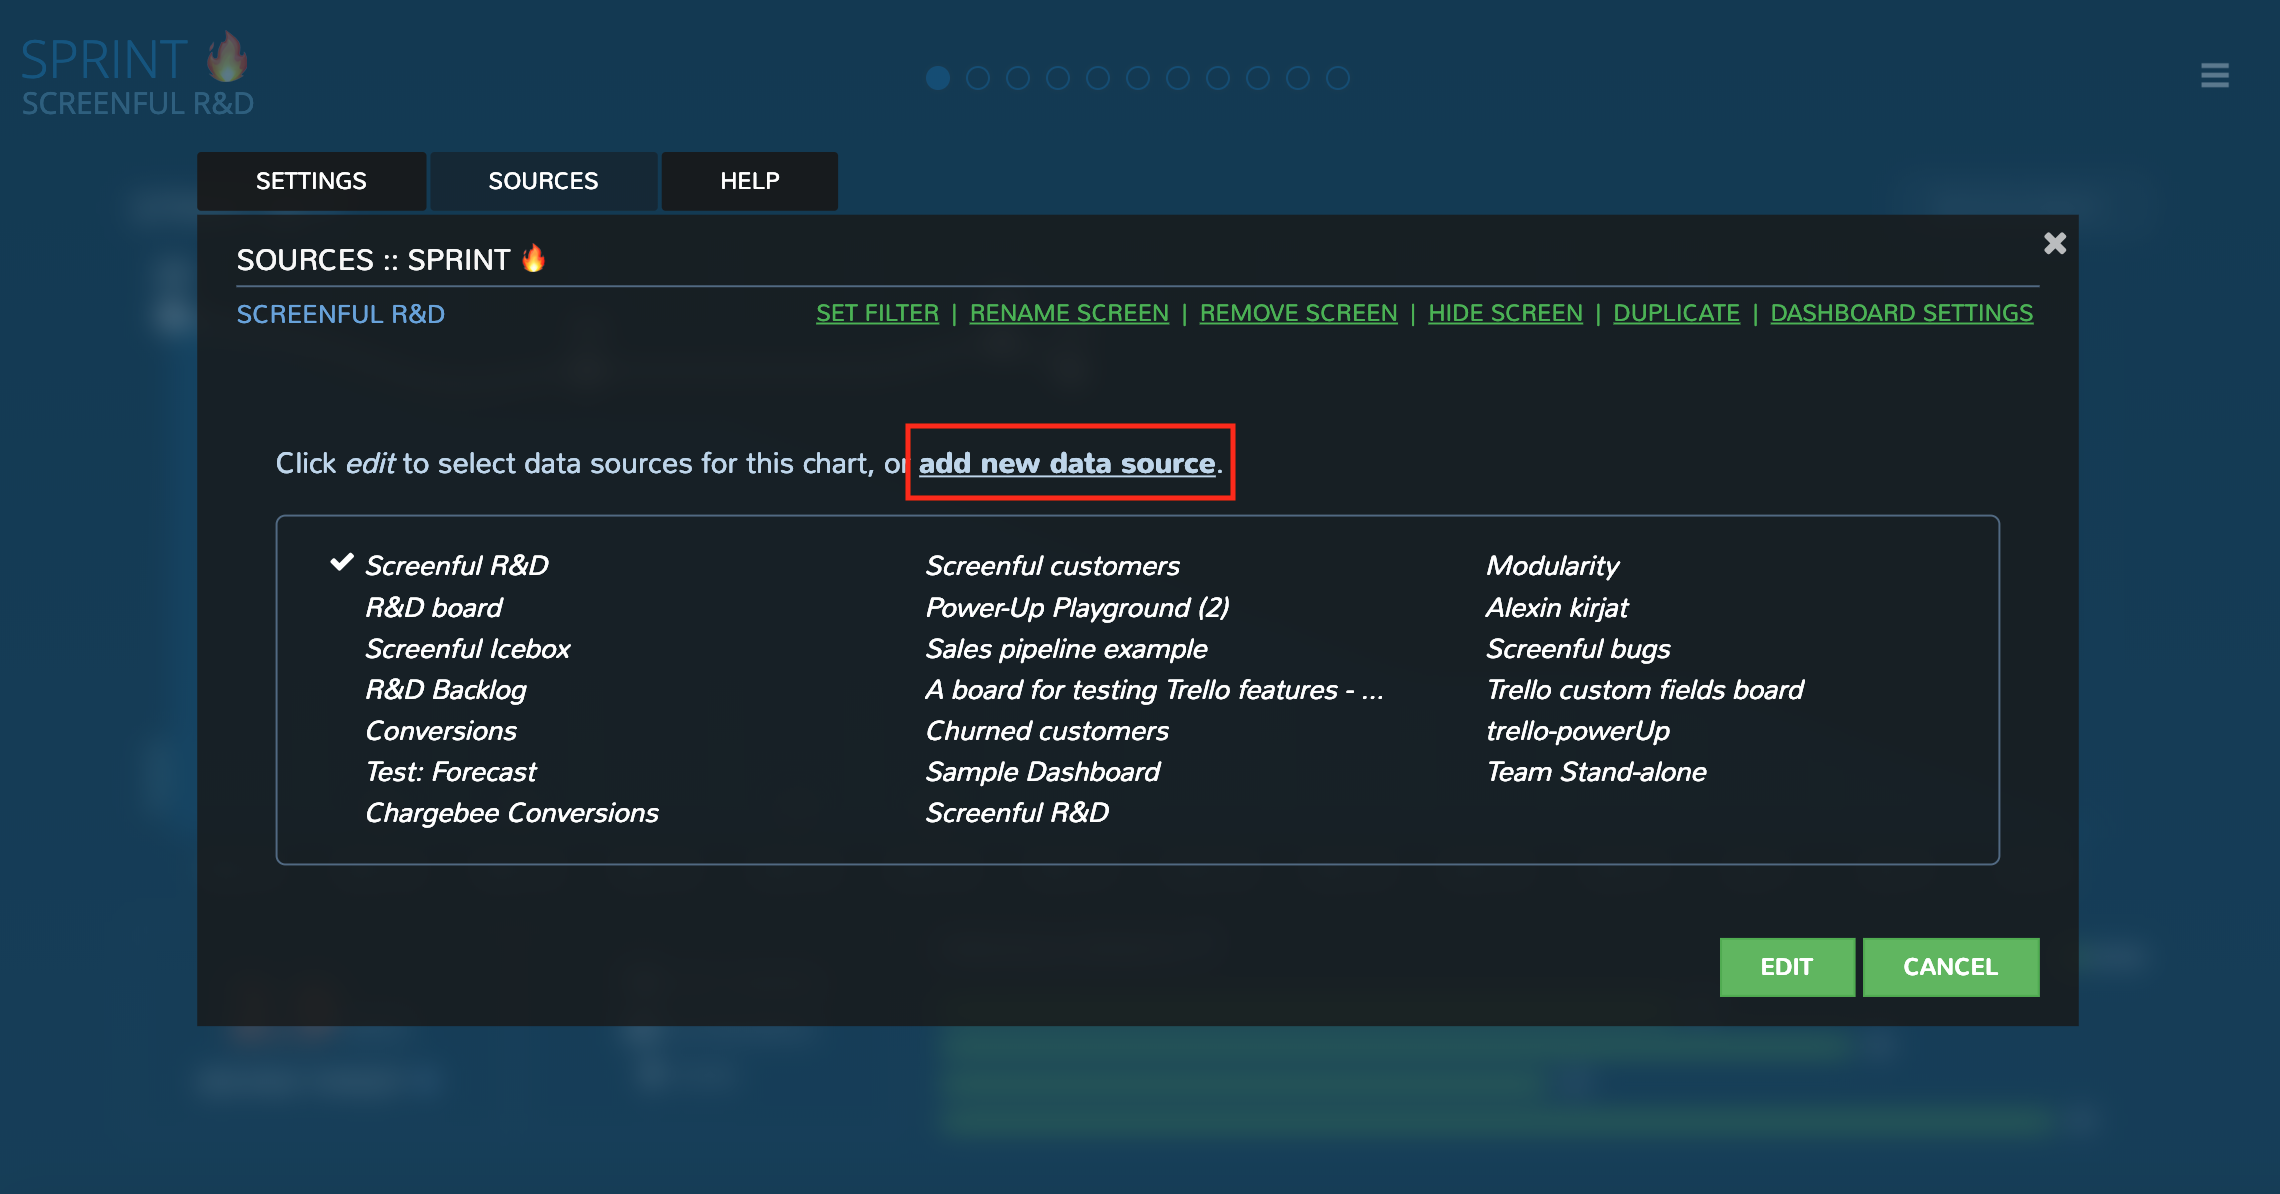Screen dimensions: 2280x1194
Task: Go to the third pagination dot
Action: pos(1018,78)
